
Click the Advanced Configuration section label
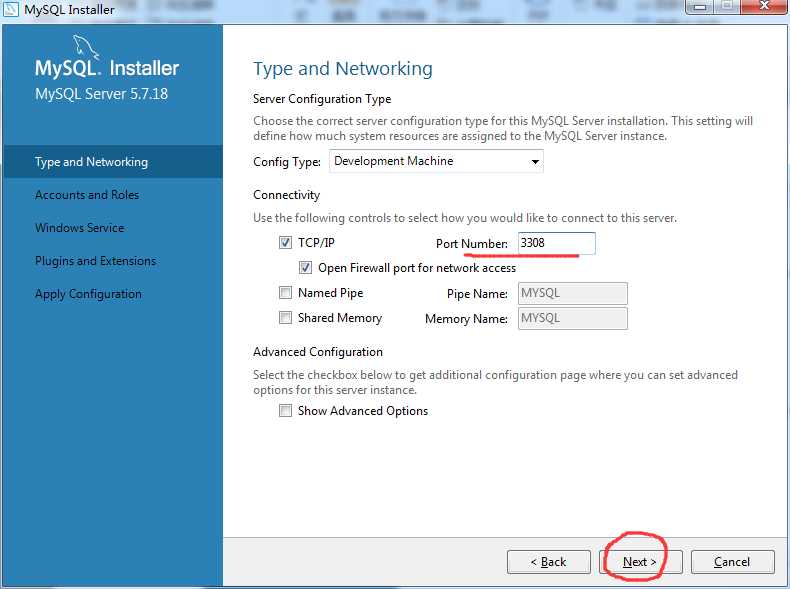coord(318,352)
